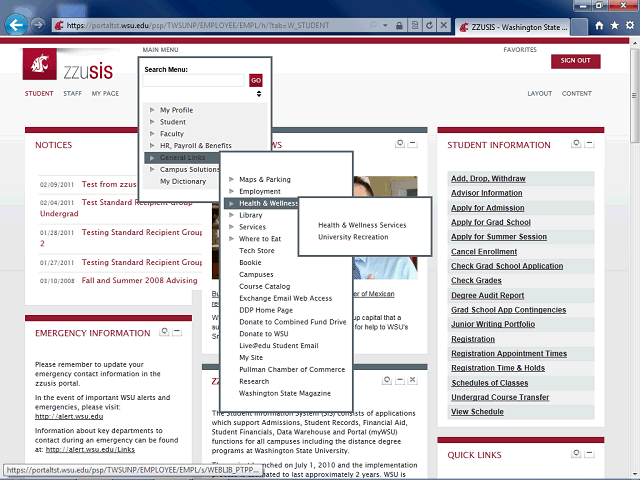
Task: Click the Refresh icon in the address bar
Action: click(x=429, y=25)
